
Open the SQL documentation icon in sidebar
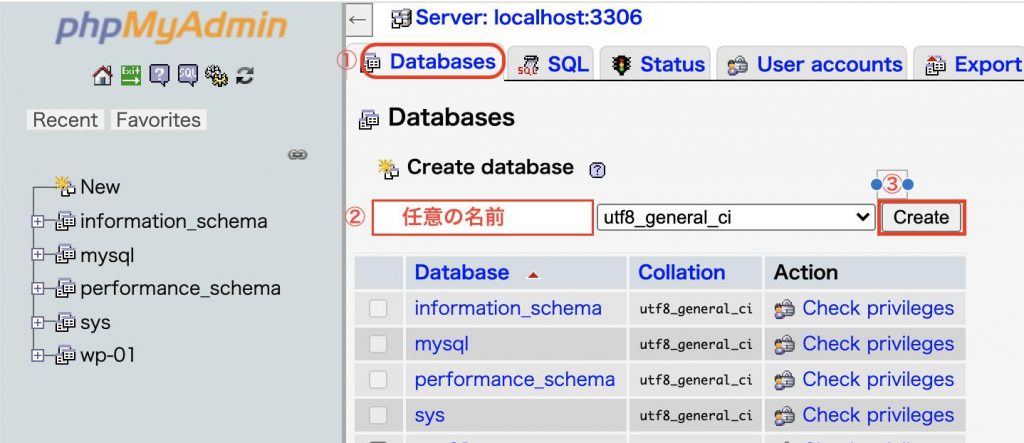click(x=187, y=76)
